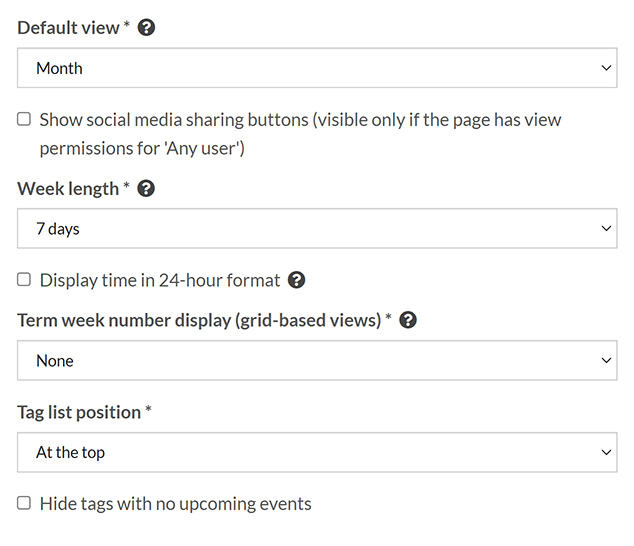Screen dimensions: 634x546
Task: Click the help icon beside Week length
Action: [x=146, y=188]
